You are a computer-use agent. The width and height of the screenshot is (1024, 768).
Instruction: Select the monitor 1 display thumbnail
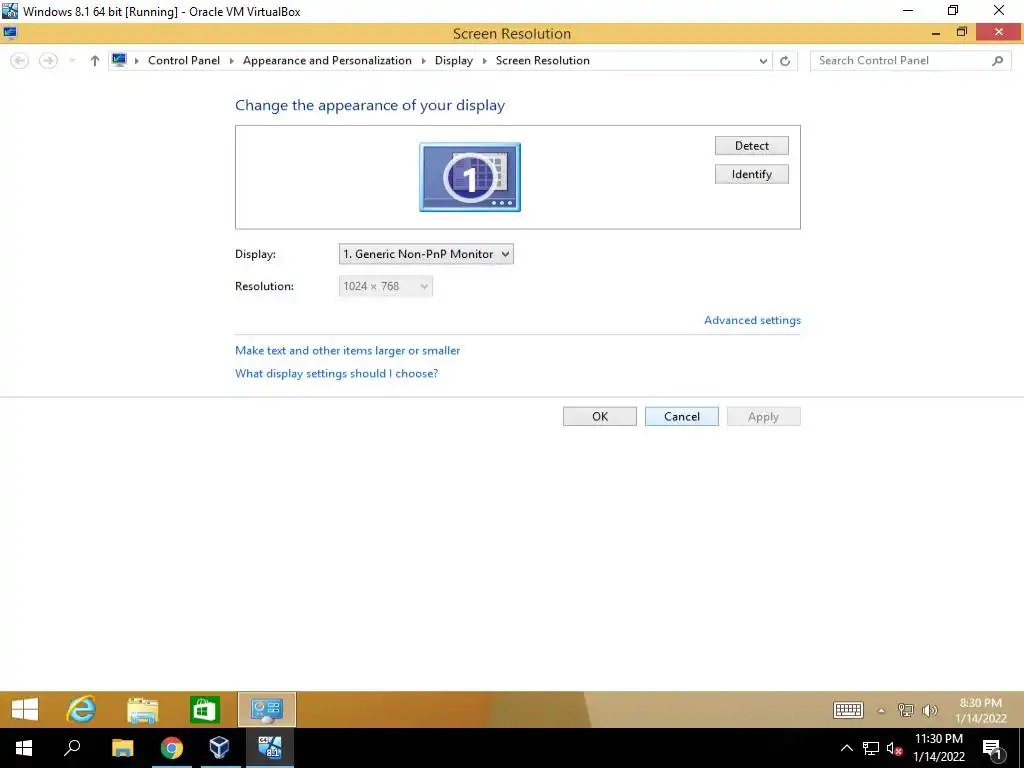(x=470, y=177)
